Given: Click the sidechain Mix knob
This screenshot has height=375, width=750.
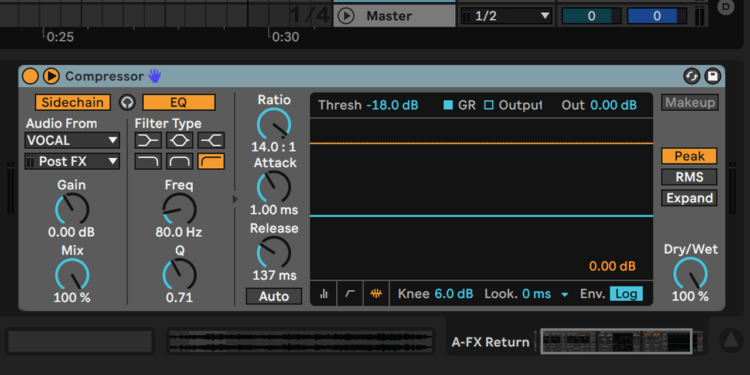Looking at the screenshot, I should click(x=72, y=275).
